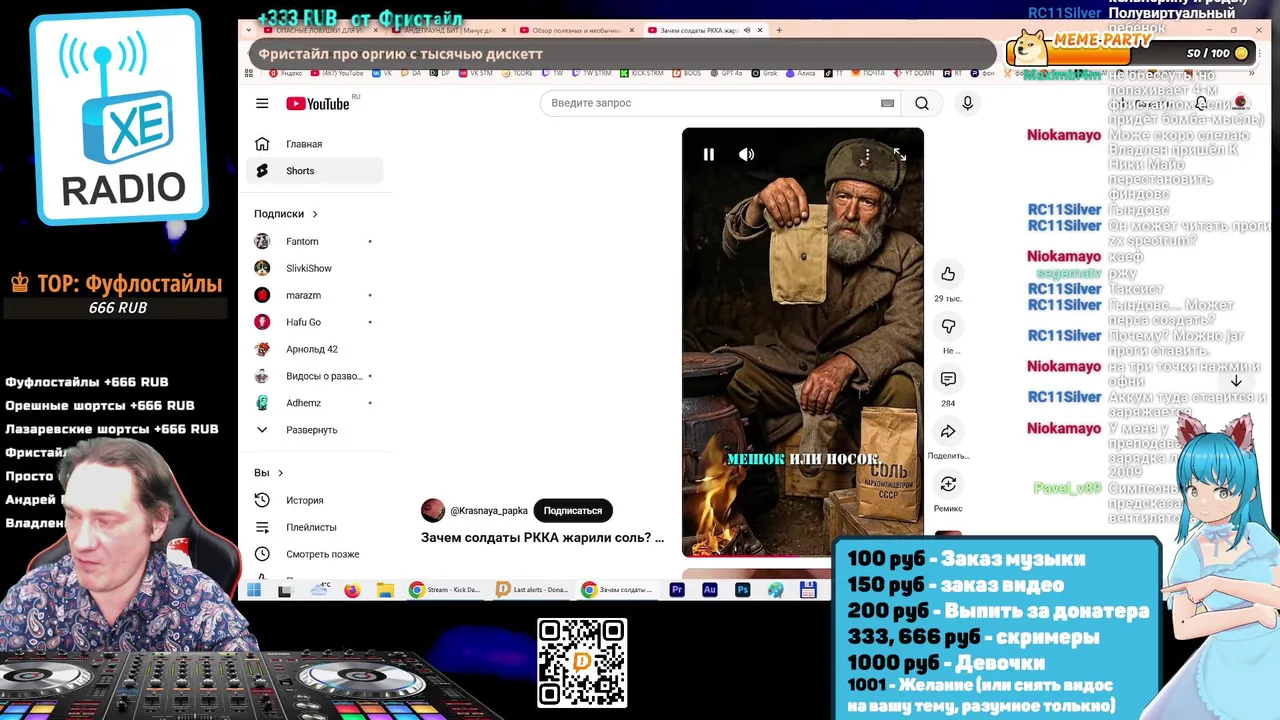
Task: Mute the Shorts video volume
Action: [x=746, y=154]
